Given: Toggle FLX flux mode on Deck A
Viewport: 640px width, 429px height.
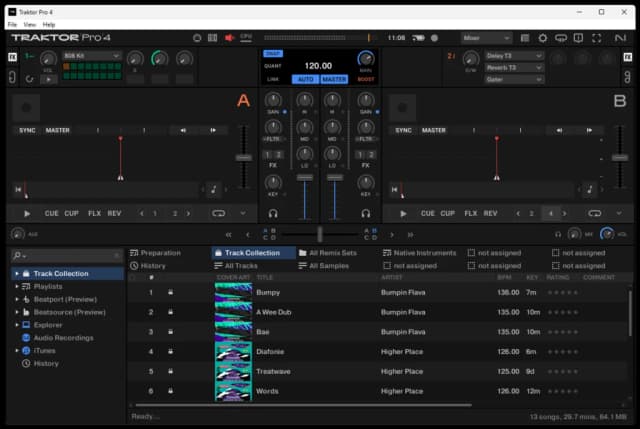Looking at the screenshot, I should pos(94,213).
